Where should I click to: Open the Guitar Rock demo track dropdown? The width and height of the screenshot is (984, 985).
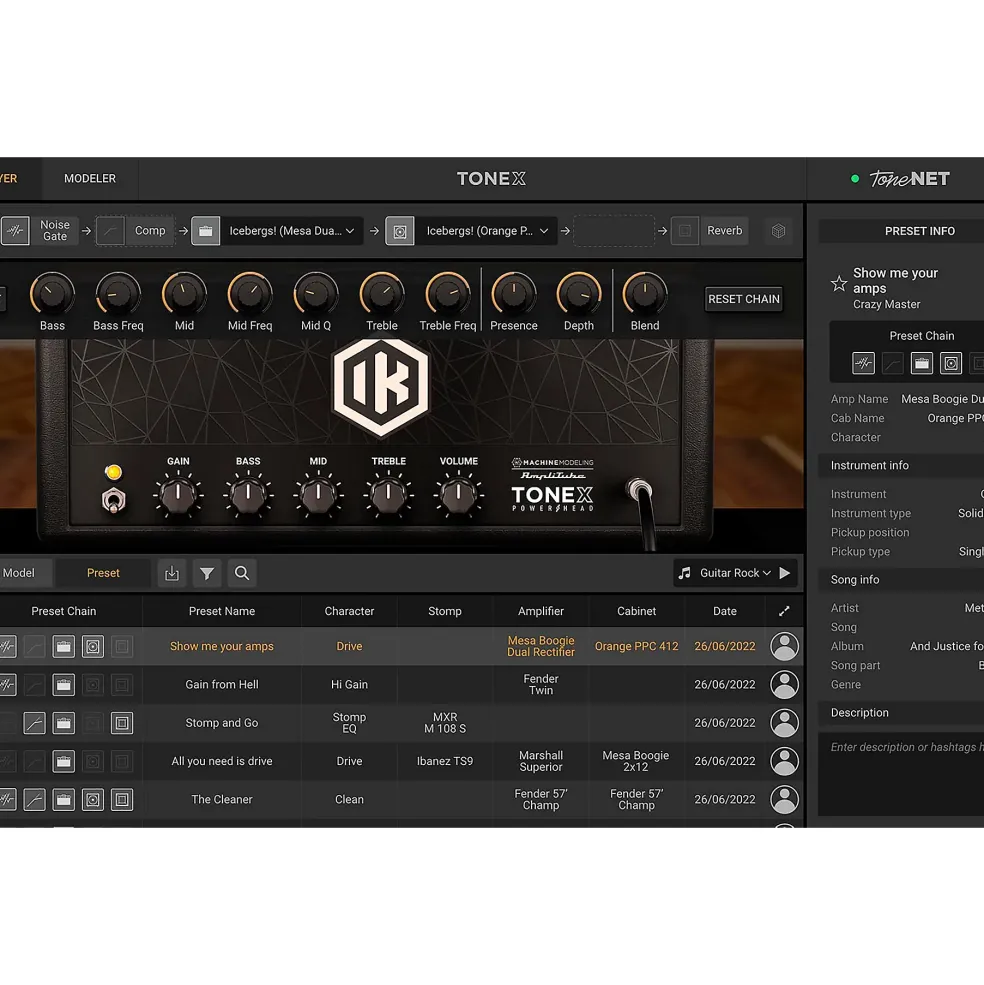click(x=735, y=573)
